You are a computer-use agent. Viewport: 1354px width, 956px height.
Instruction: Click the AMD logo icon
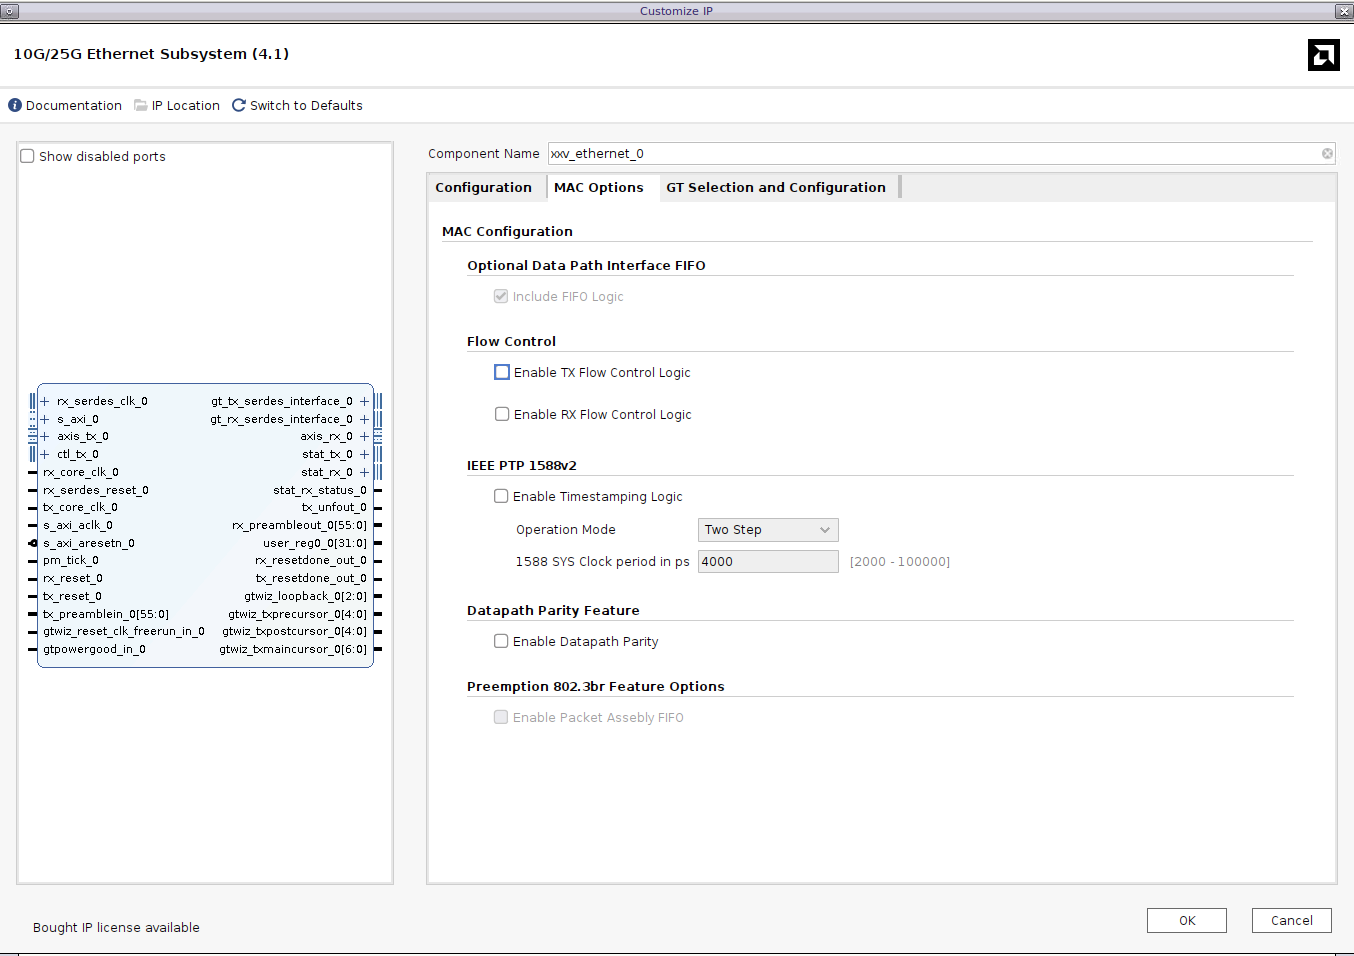[x=1323, y=55]
